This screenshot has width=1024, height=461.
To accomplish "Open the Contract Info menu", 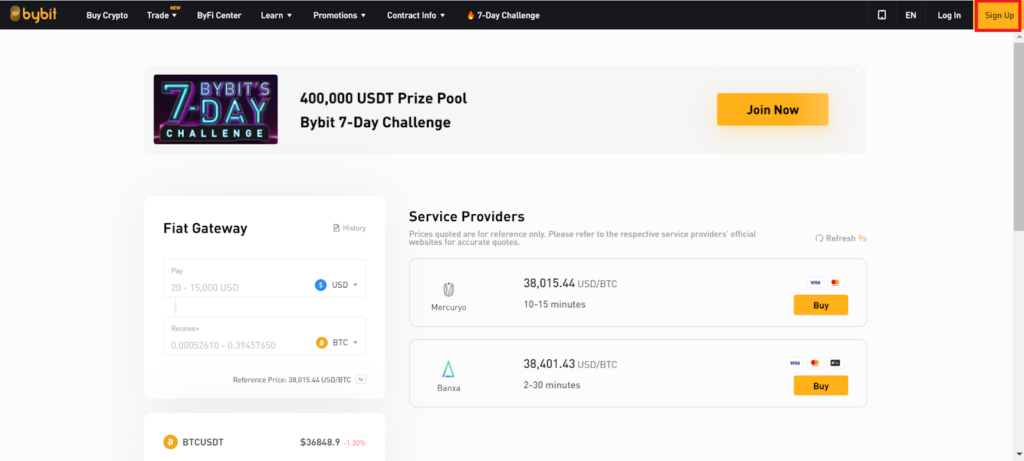I will coord(417,16).
